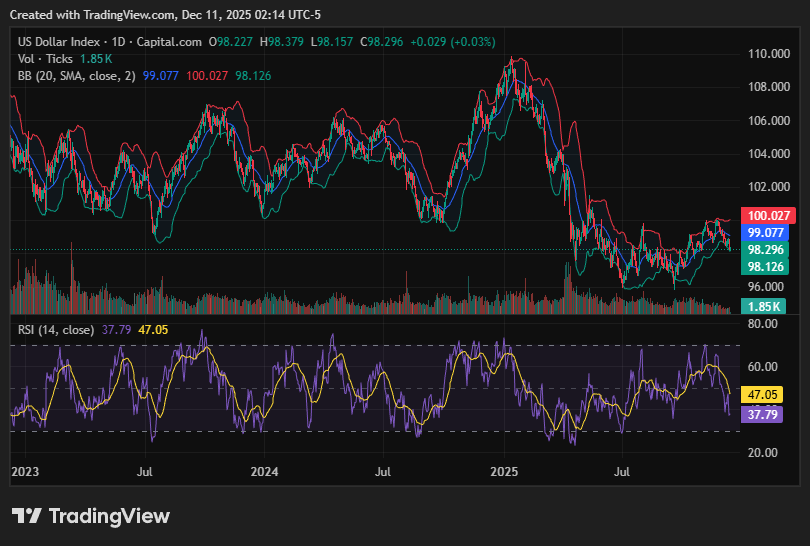This screenshot has width=810, height=546.
Task: Click the 2024 label on time axis
Action: point(264,471)
